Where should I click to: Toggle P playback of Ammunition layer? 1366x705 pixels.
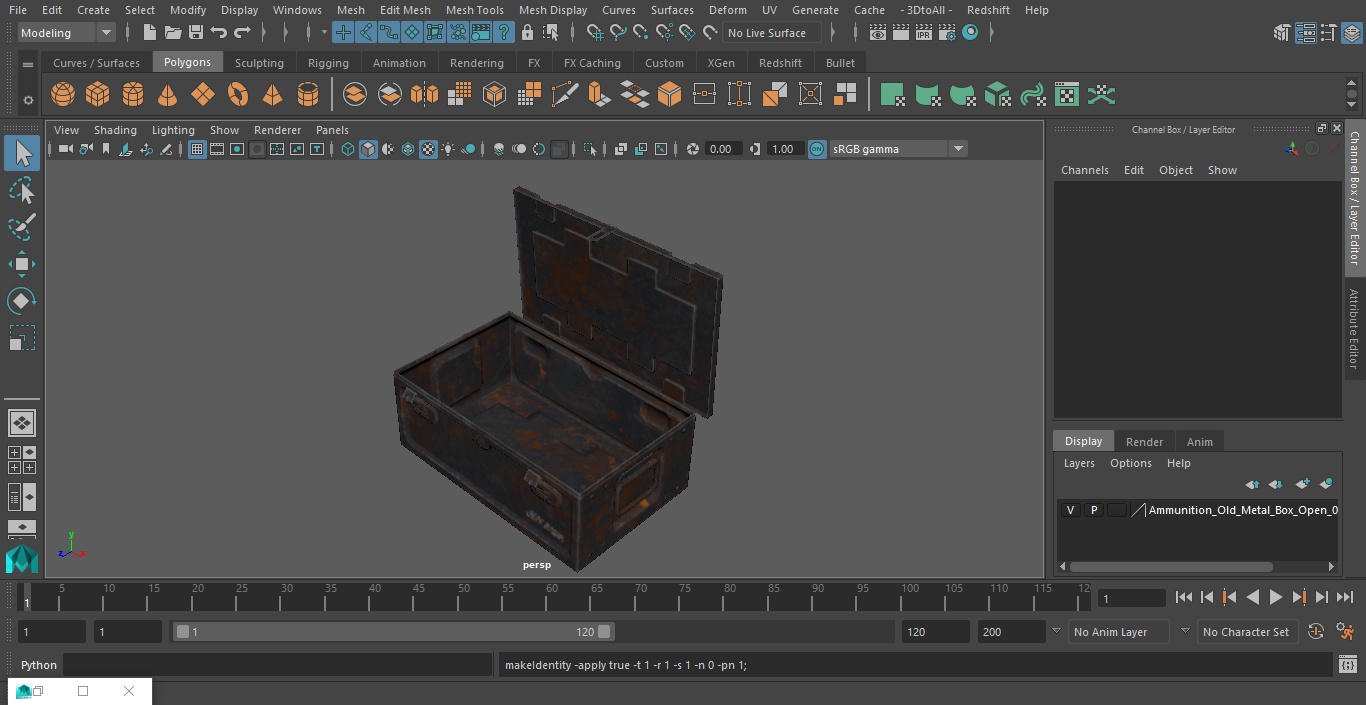[x=1093, y=510]
